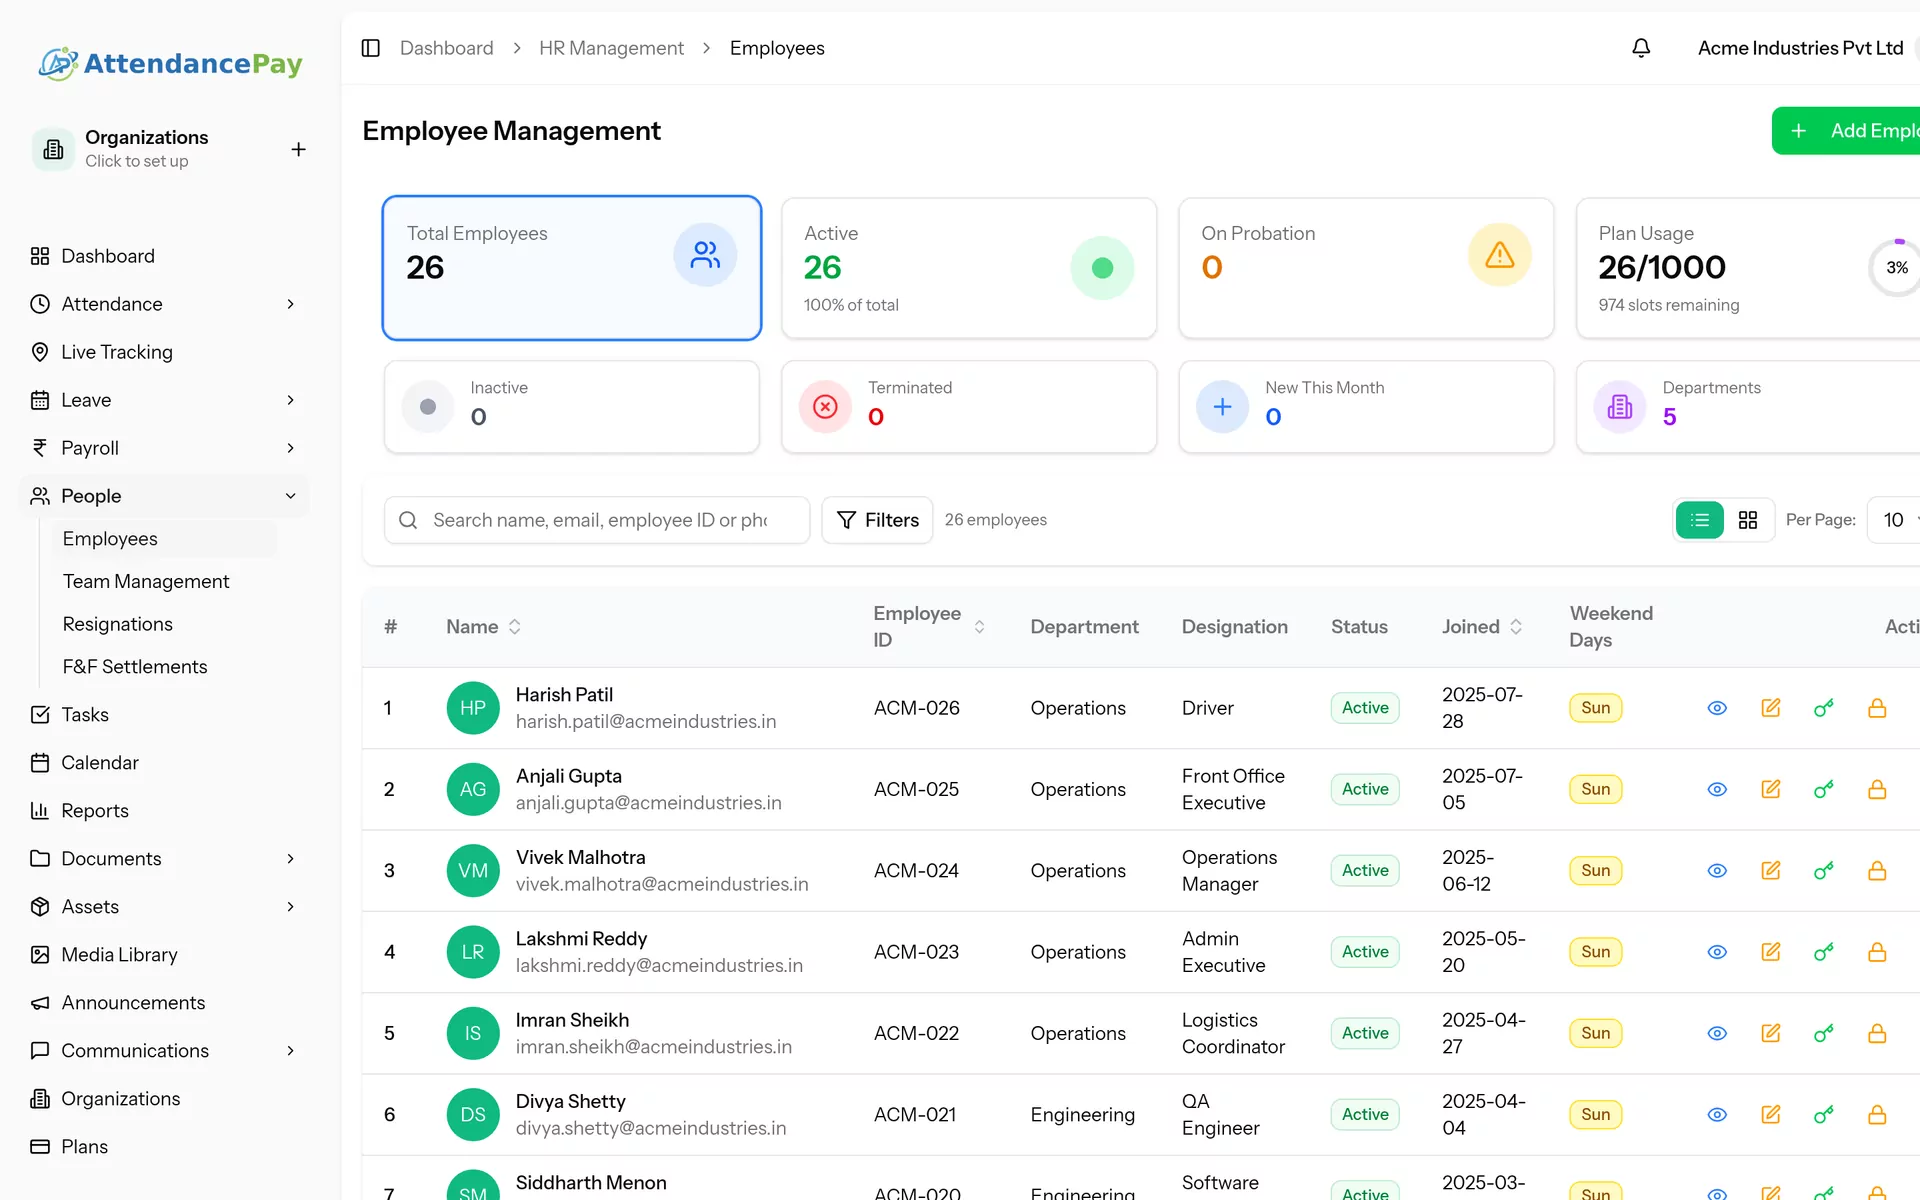View Lakshmi Reddy's details via eye icon
Viewport: 1920px width, 1200px height.
(1717, 952)
